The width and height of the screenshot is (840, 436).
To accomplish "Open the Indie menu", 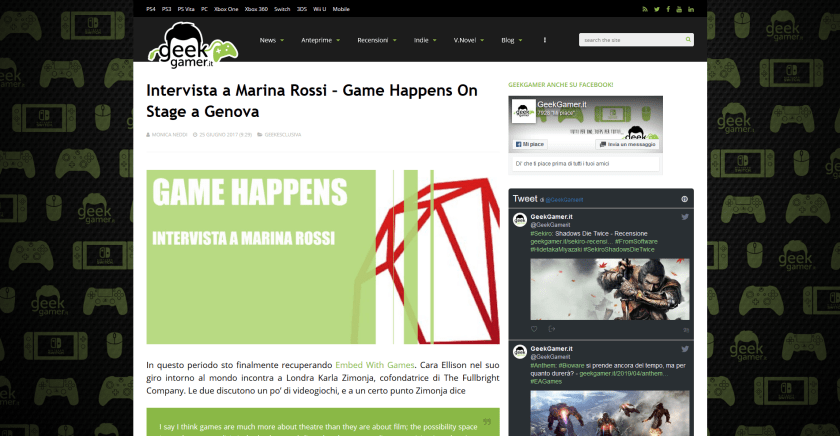I will click(x=425, y=41).
